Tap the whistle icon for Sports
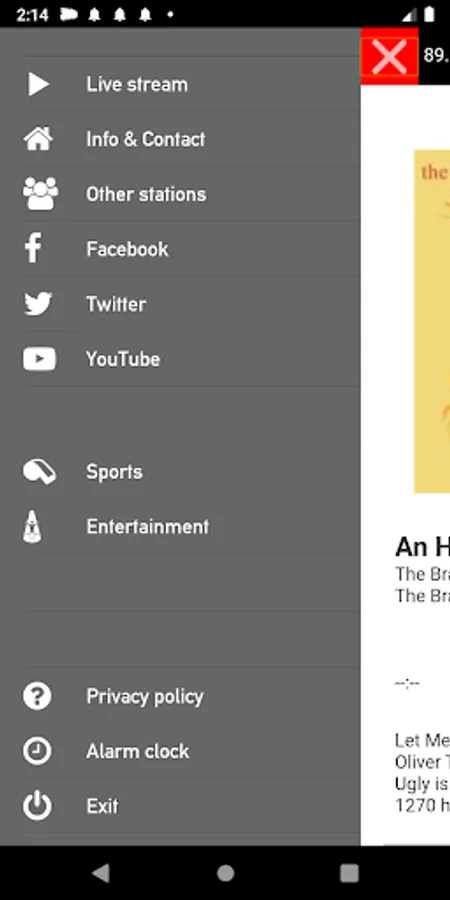The width and height of the screenshot is (450, 900). pyautogui.click(x=39, y=472)
